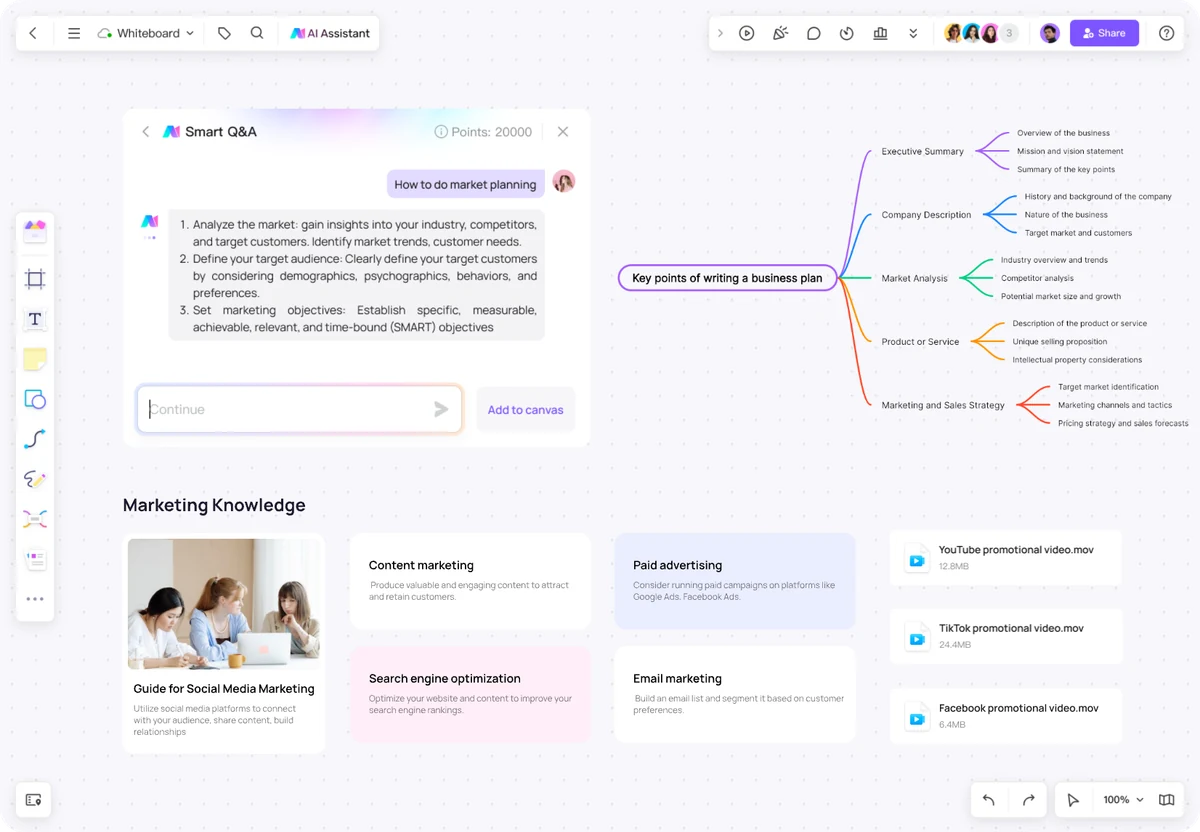Send the message with arrow icon
This screenshot has height=832, width=1200.
pyautogui.click(x=441, y=409)
